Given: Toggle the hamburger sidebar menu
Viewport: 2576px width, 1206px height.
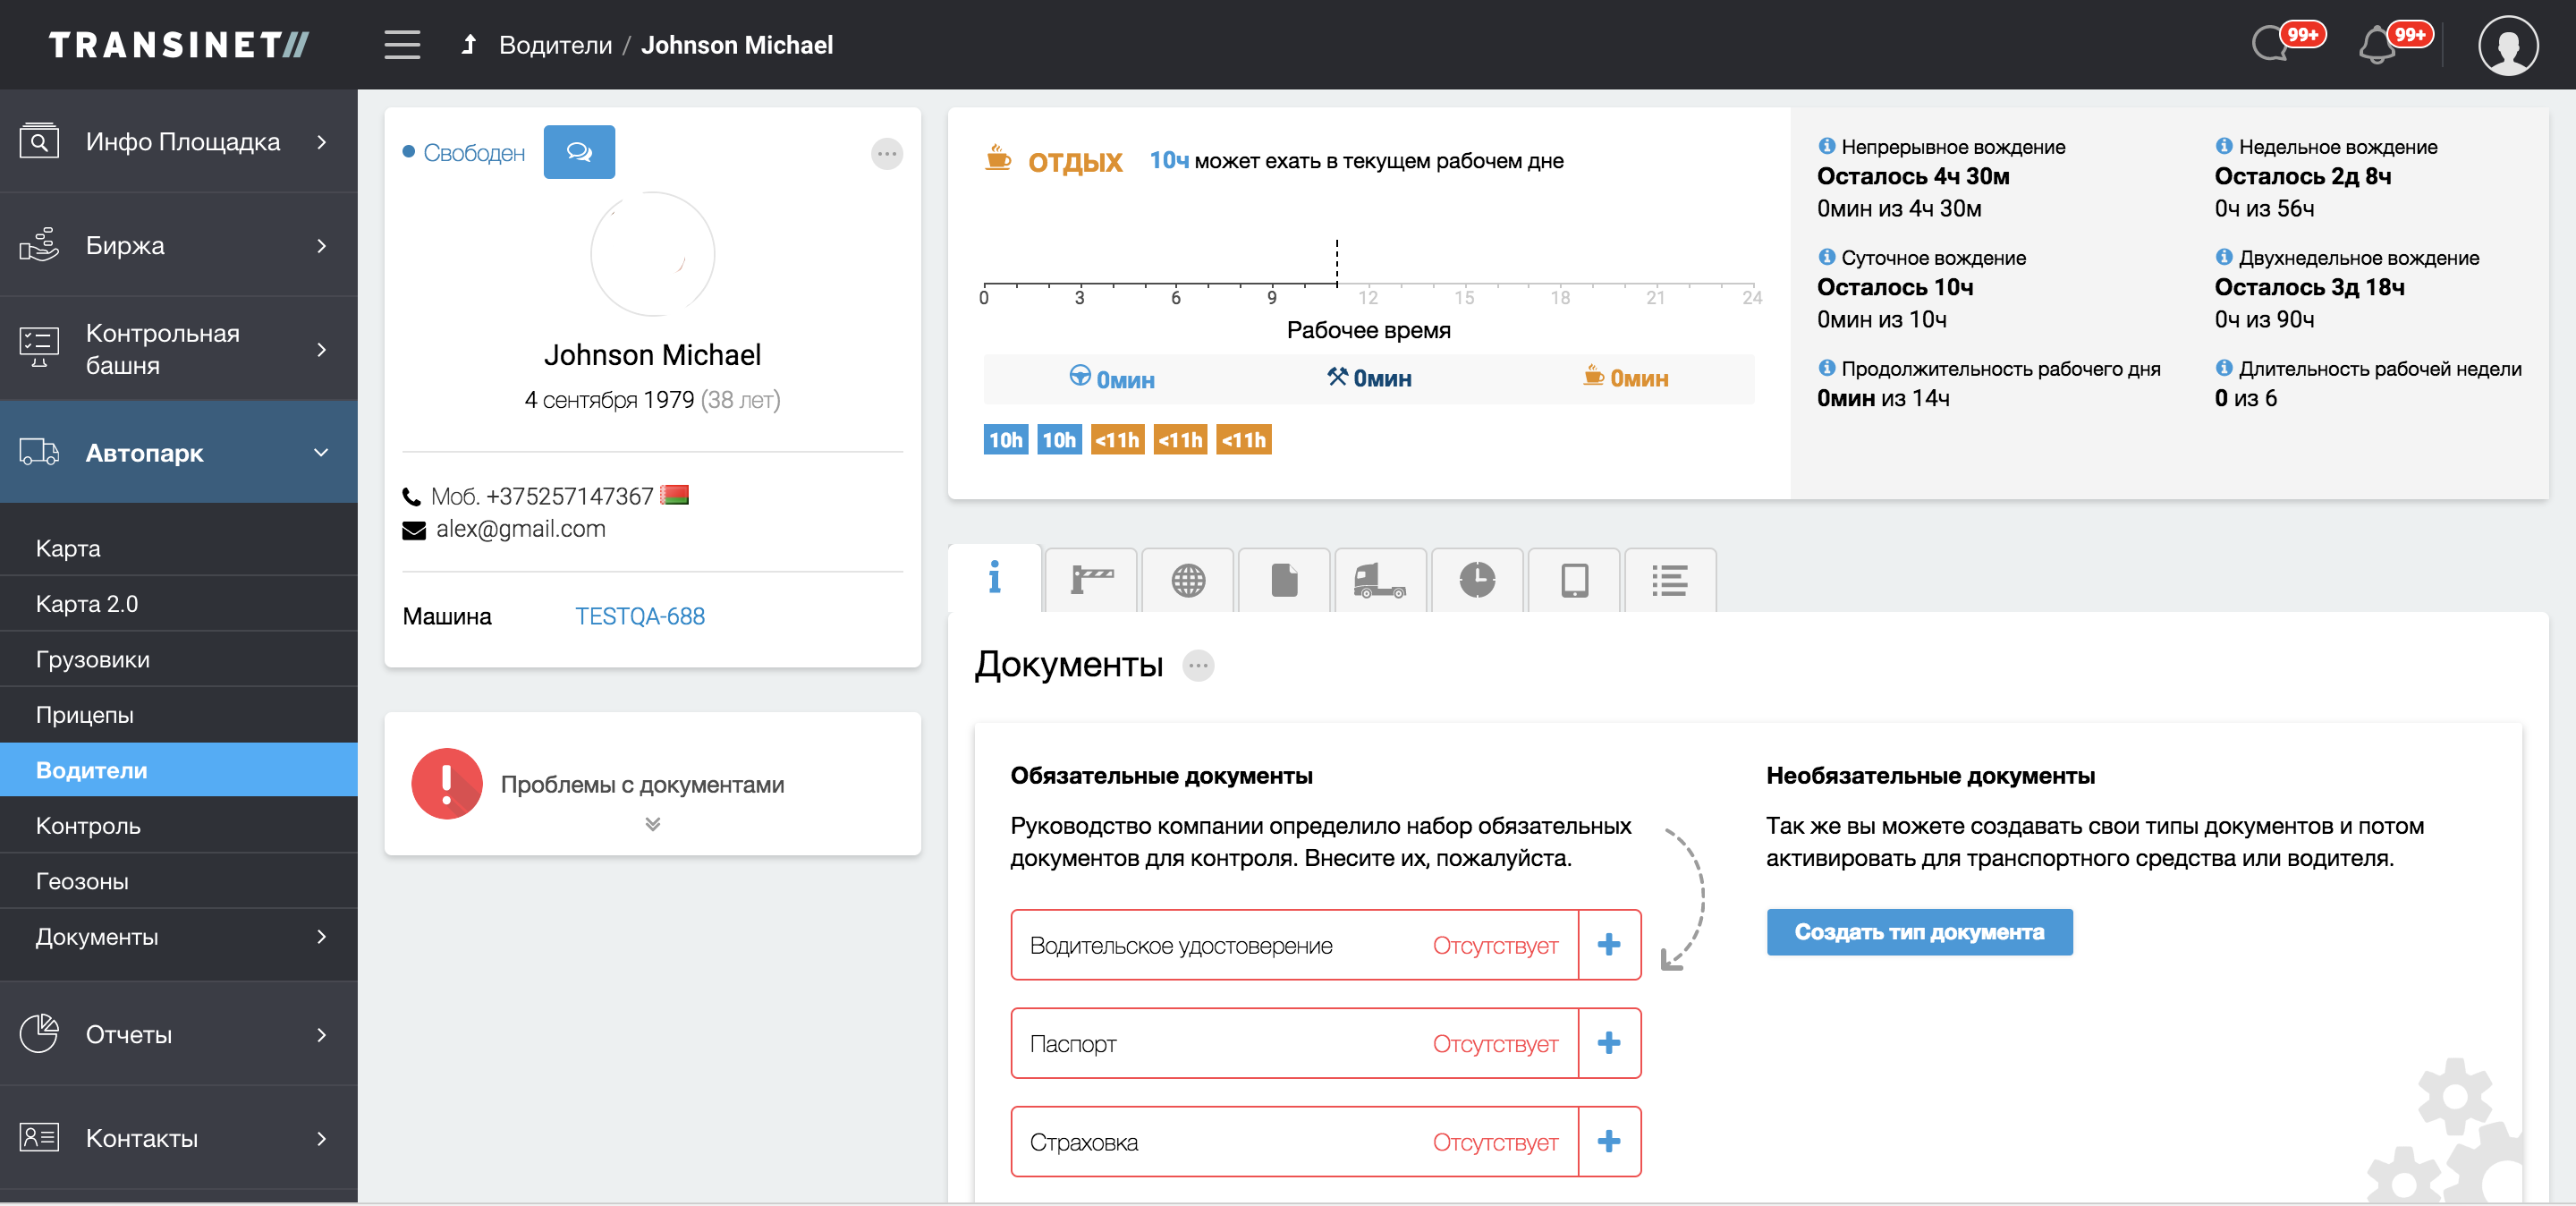Looking at the screenshot, I should tap(402, 45).
